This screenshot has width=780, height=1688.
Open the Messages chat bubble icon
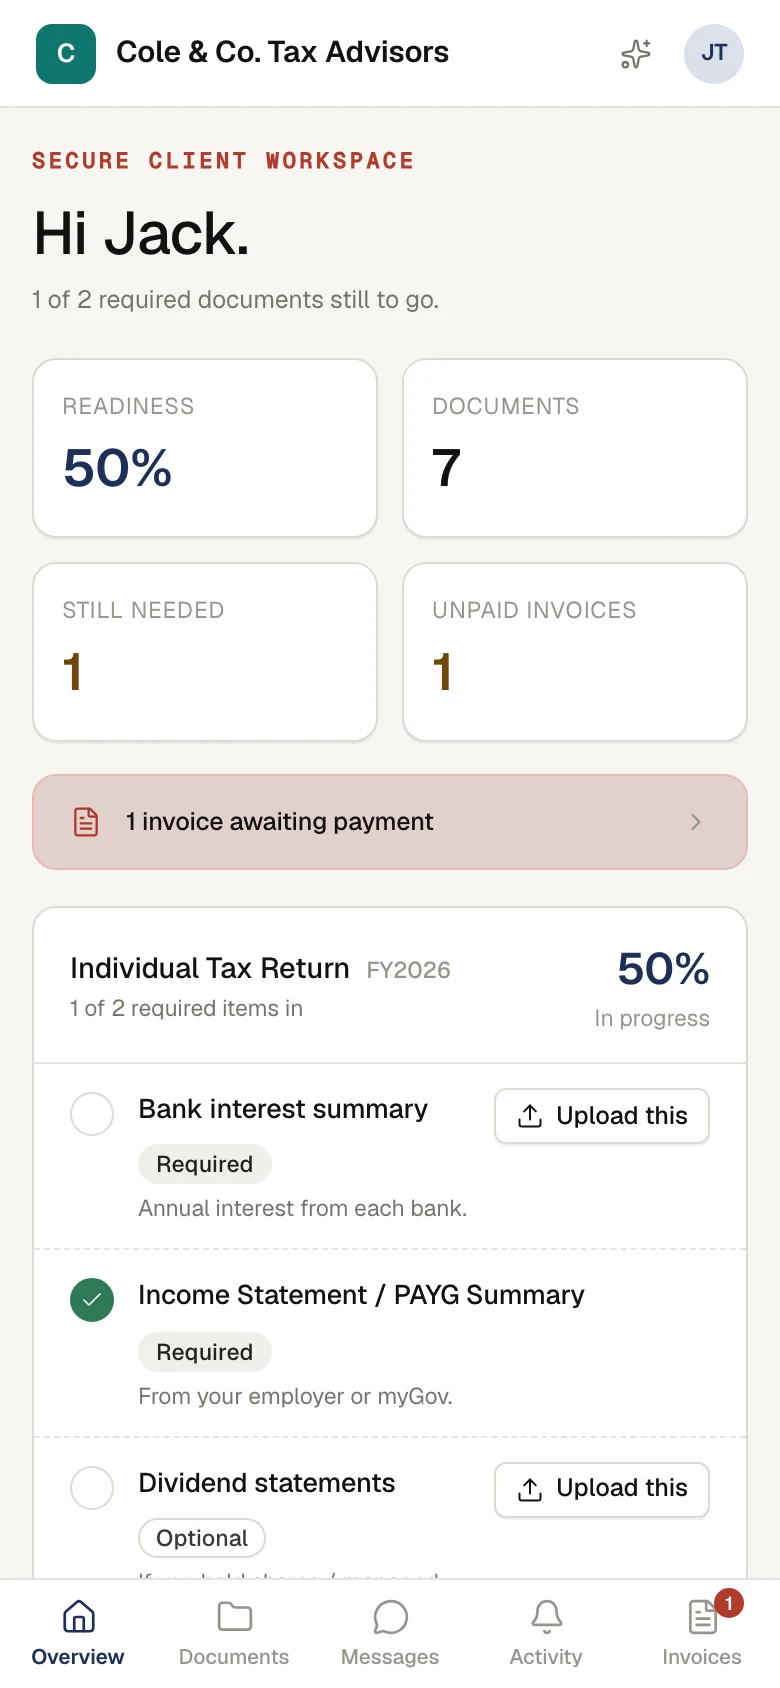390,1616
